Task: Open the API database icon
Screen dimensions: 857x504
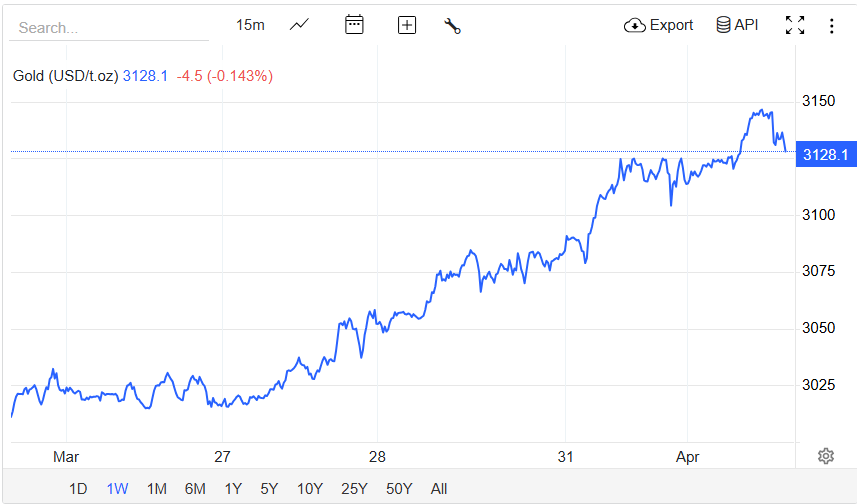Action: click(737, 25)
